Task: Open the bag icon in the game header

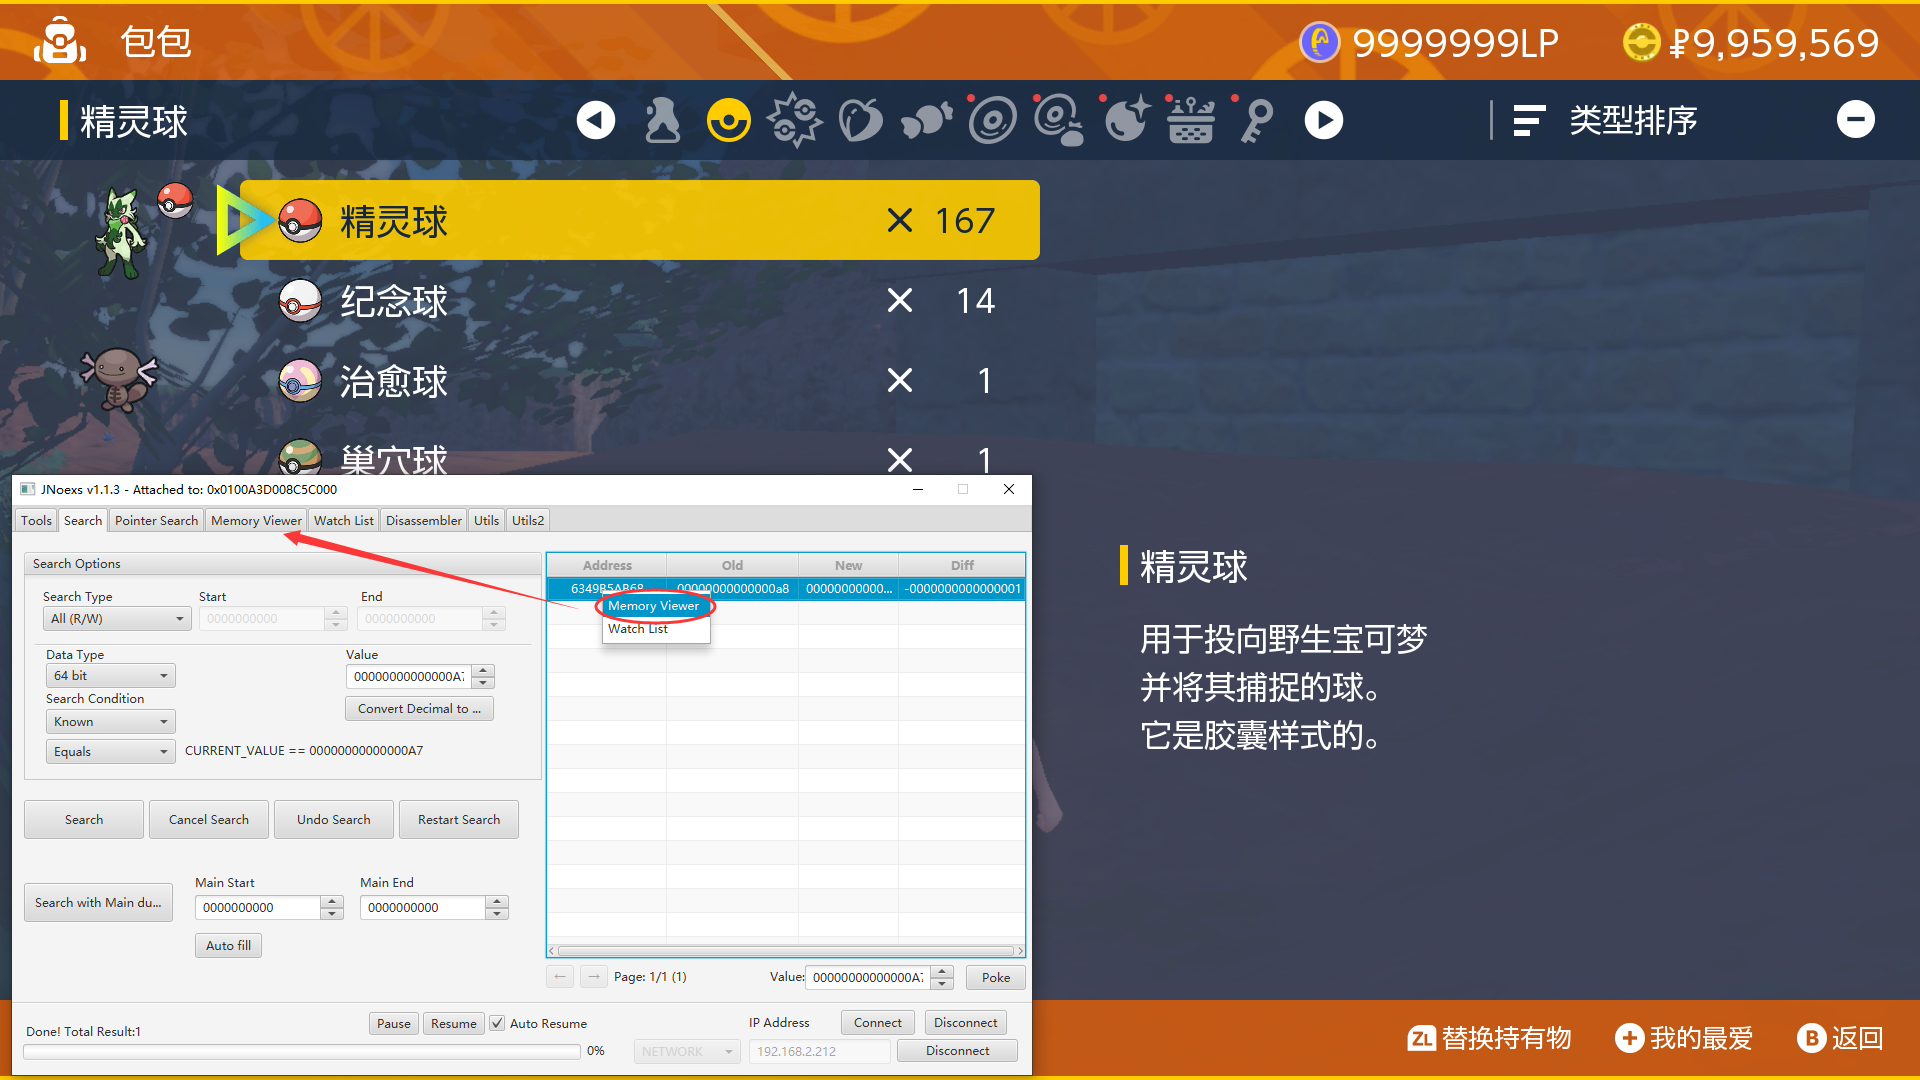Action: tap(60, 41)
